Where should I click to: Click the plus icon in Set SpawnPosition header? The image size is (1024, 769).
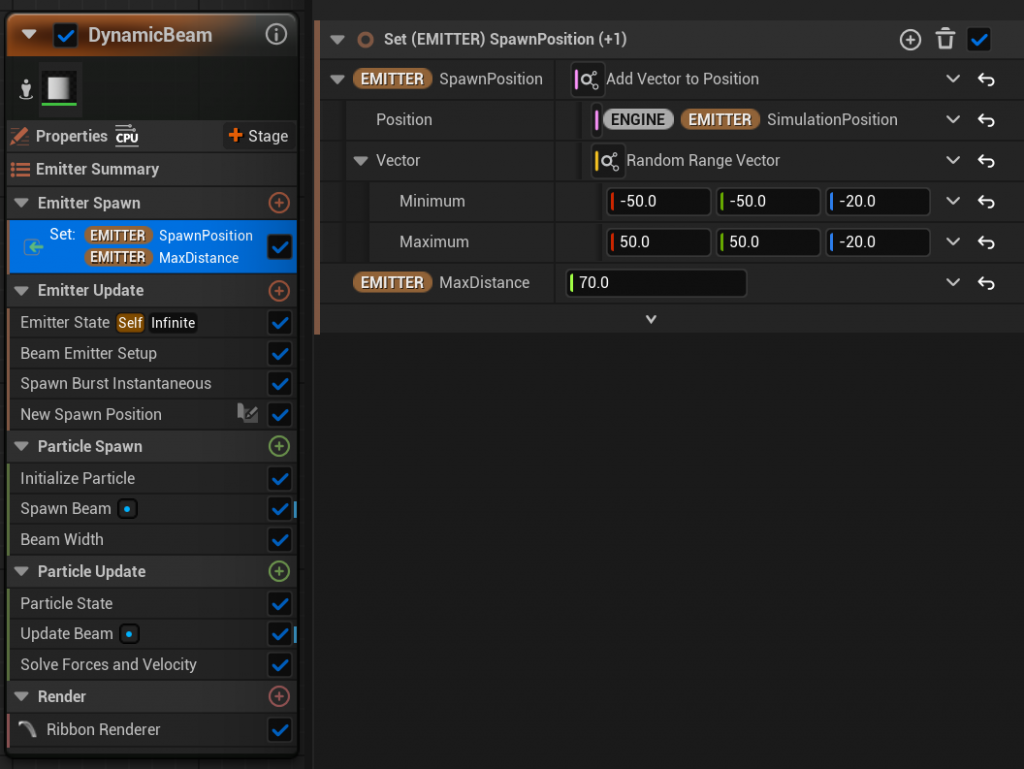tap(910, 39)
